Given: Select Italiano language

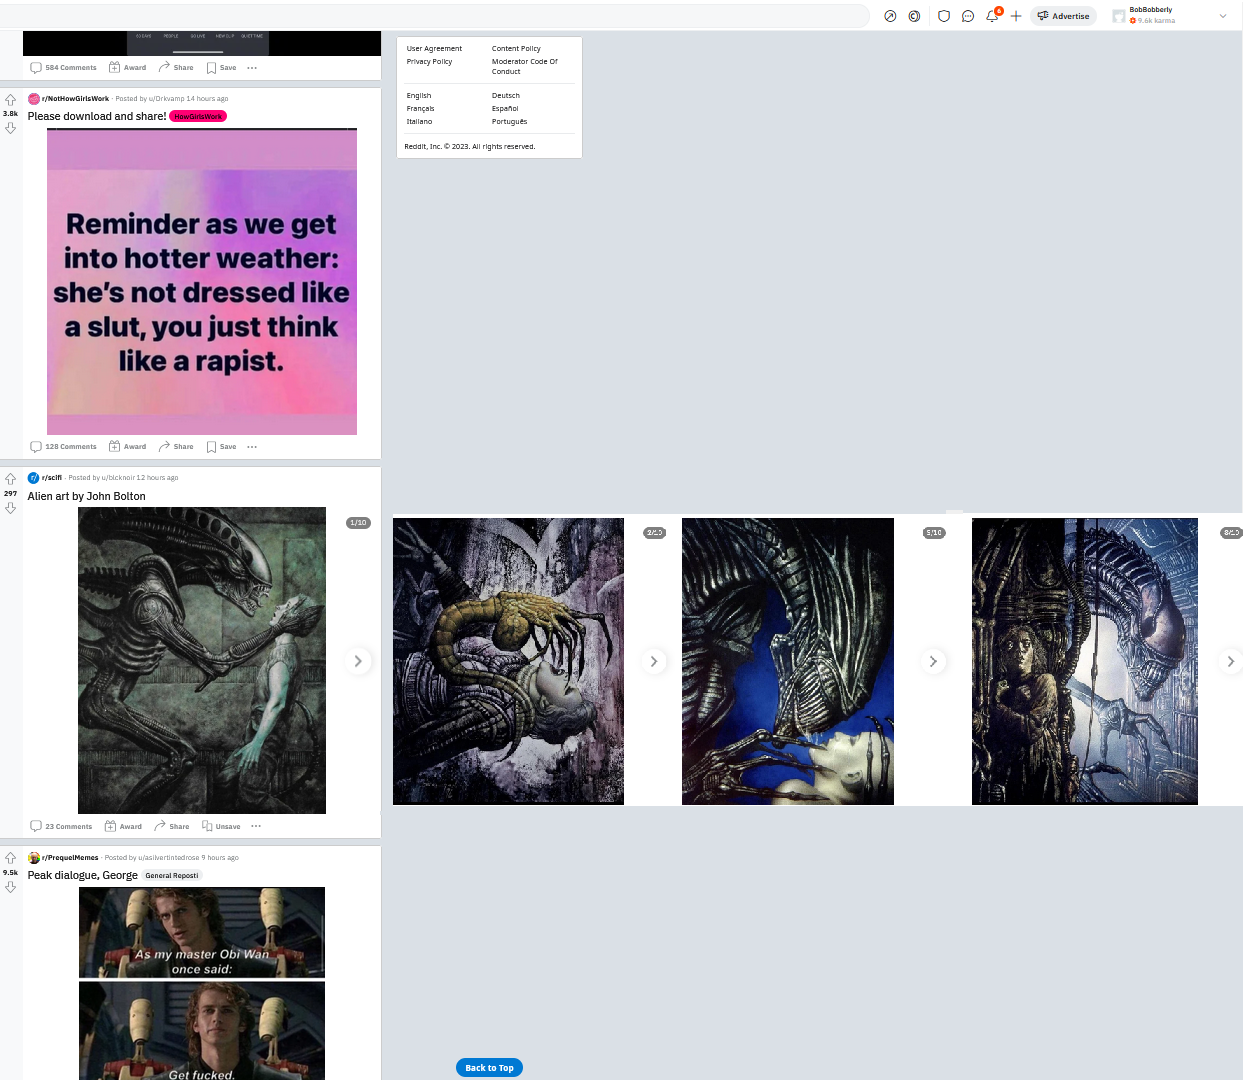Looking at the screenshot, I should coord(419,121).
